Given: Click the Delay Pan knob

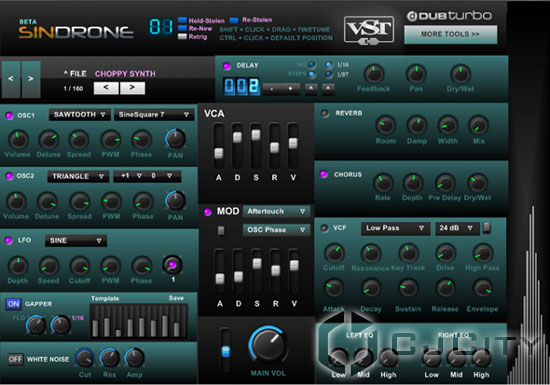Looking at the screenshot, I should [x=416, y=74].
